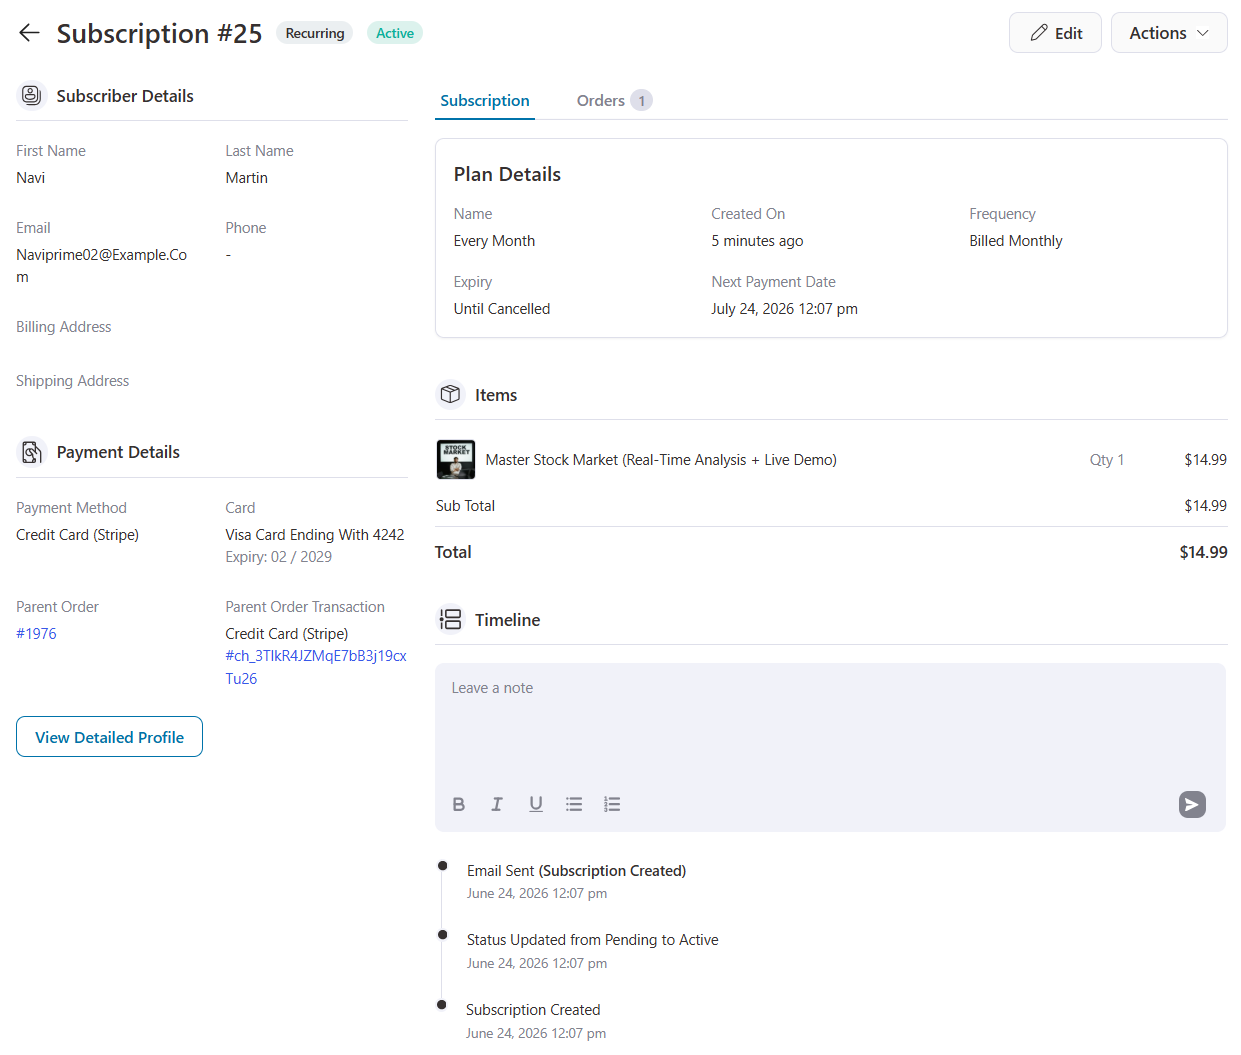Click the Items box icon
The width and height of the screenshot is (1241, 1055).
450,395
